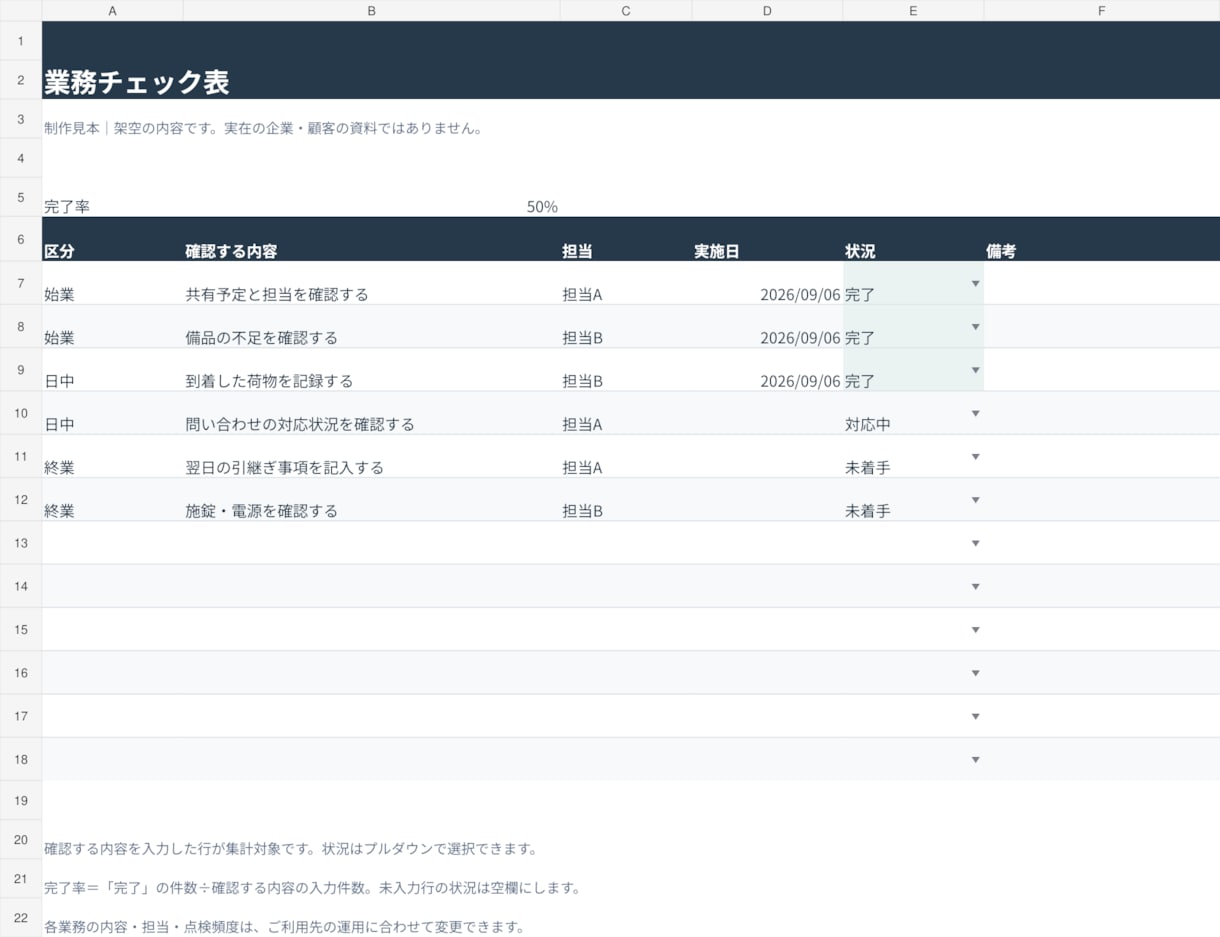Open the 対応中 status dropdown arrow
Viewport: 1220px width, 937px height.
(975, 414)
